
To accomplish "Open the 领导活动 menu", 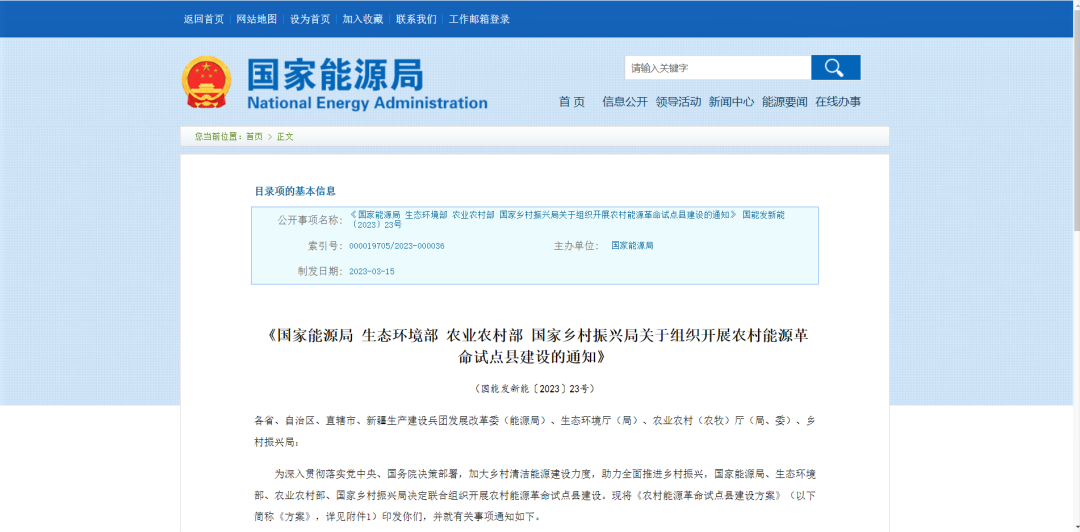I will 678,102.
